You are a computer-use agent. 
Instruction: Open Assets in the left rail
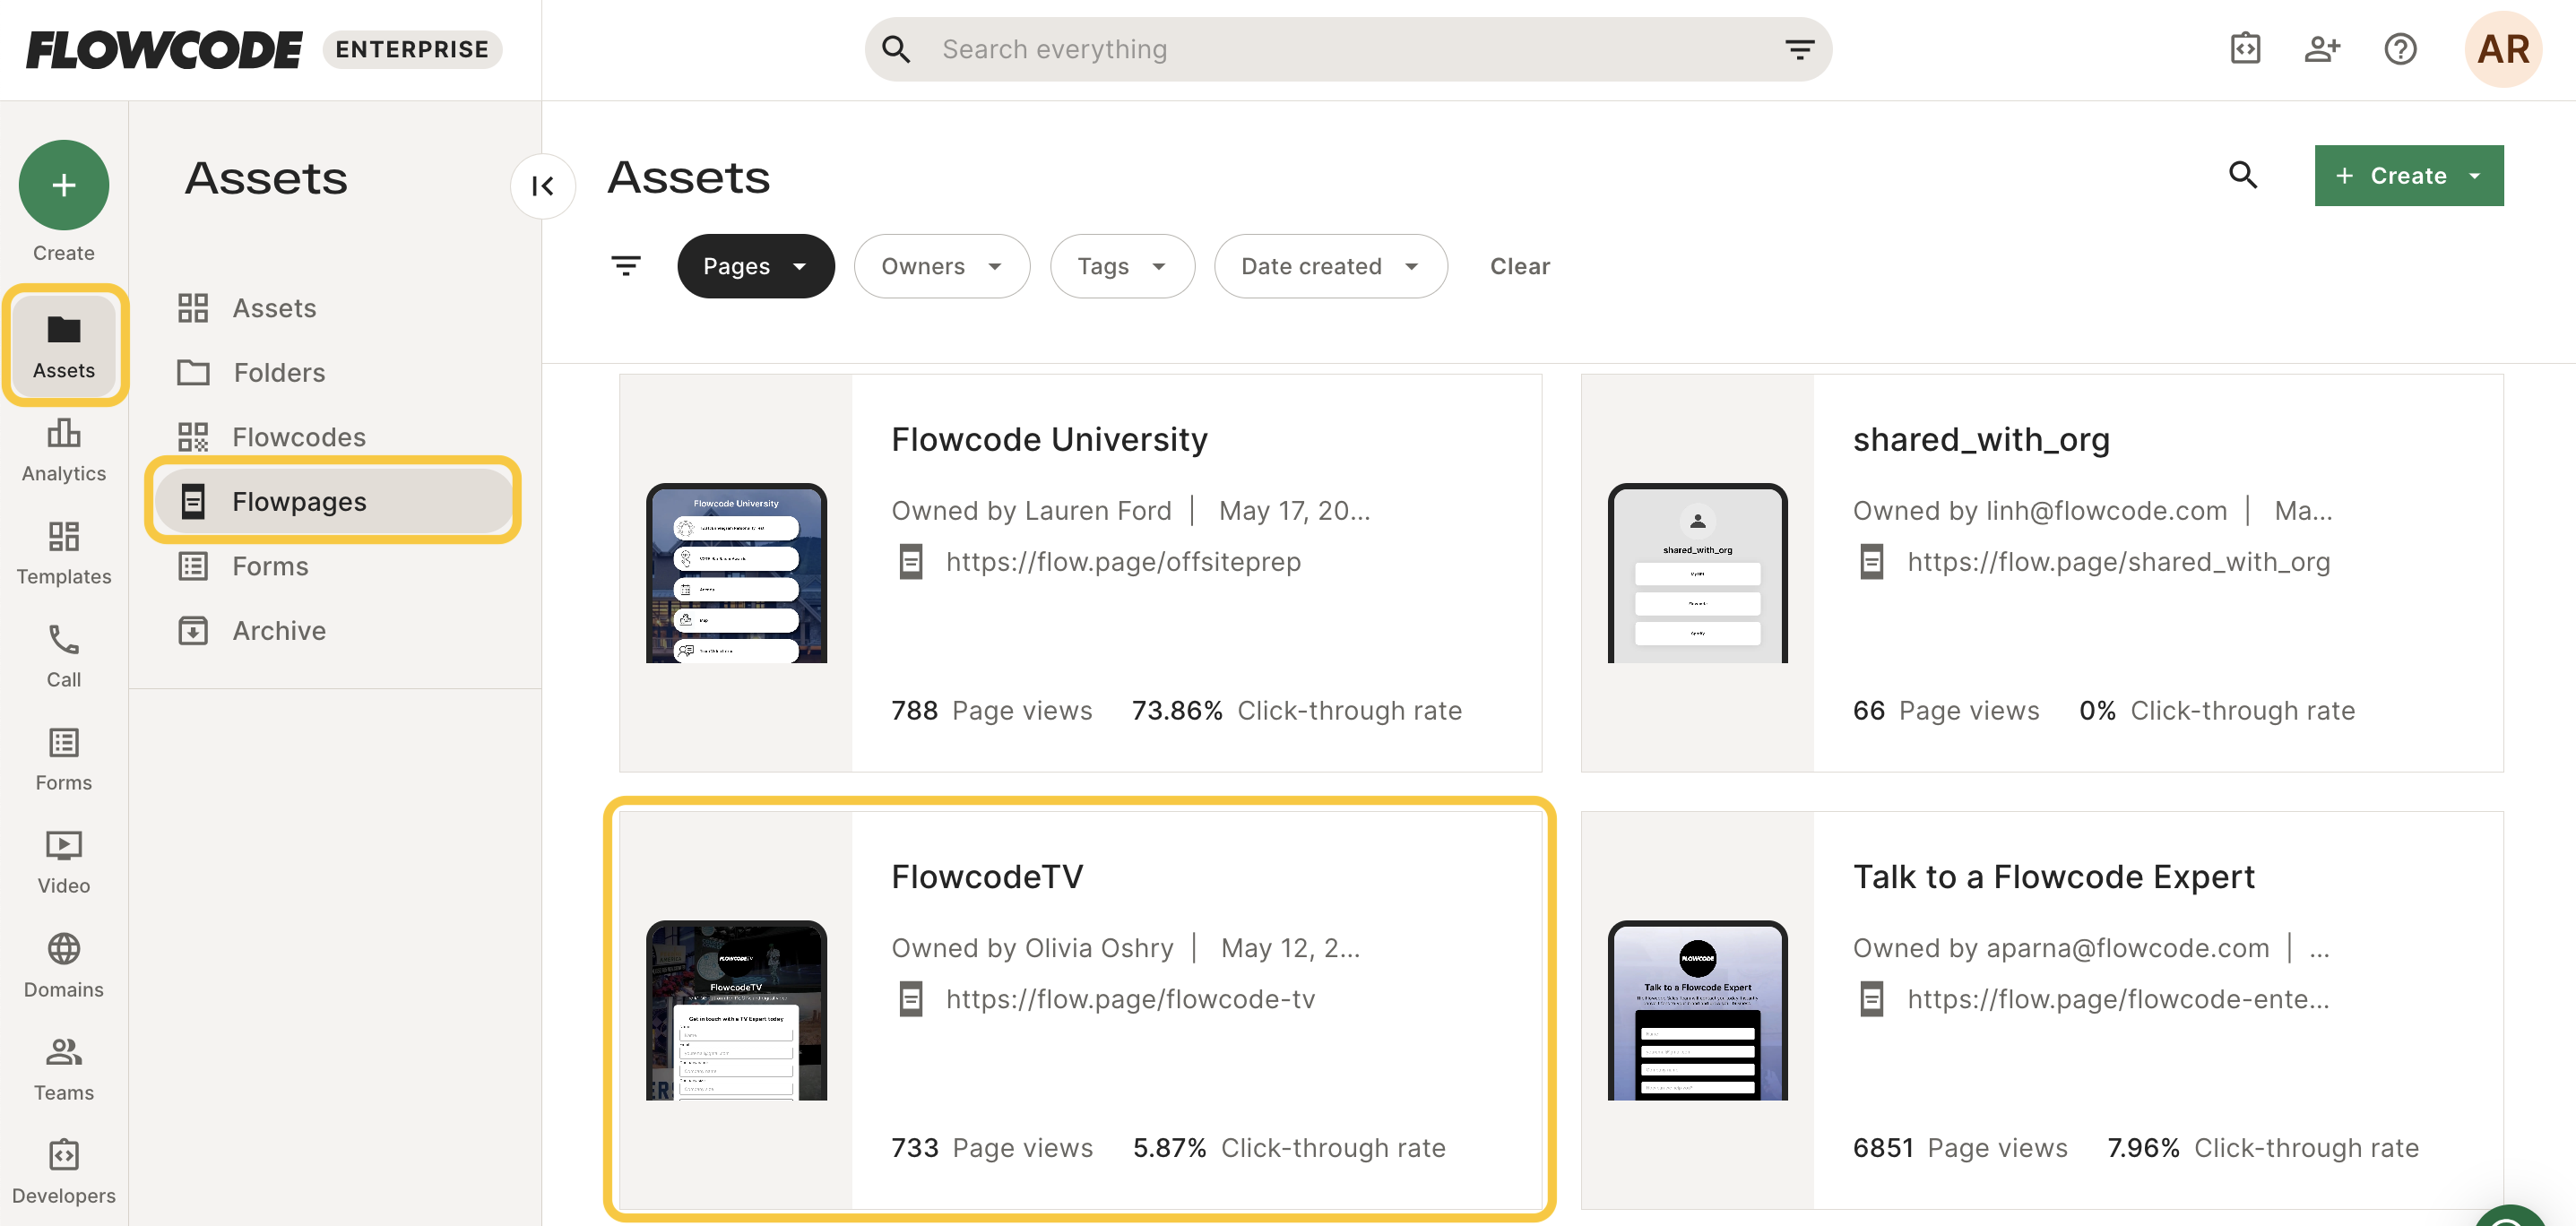64,346
